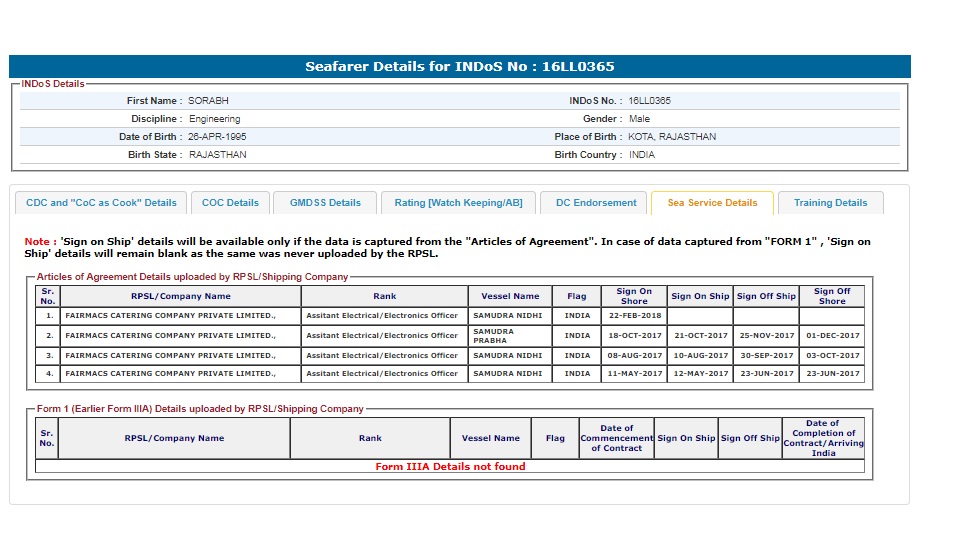Image resolution: width=963 pixels, height=536 pixels.
Task: Click the 25-NOV-2017 sign off ship date
Action: click(x=766, y=336)
